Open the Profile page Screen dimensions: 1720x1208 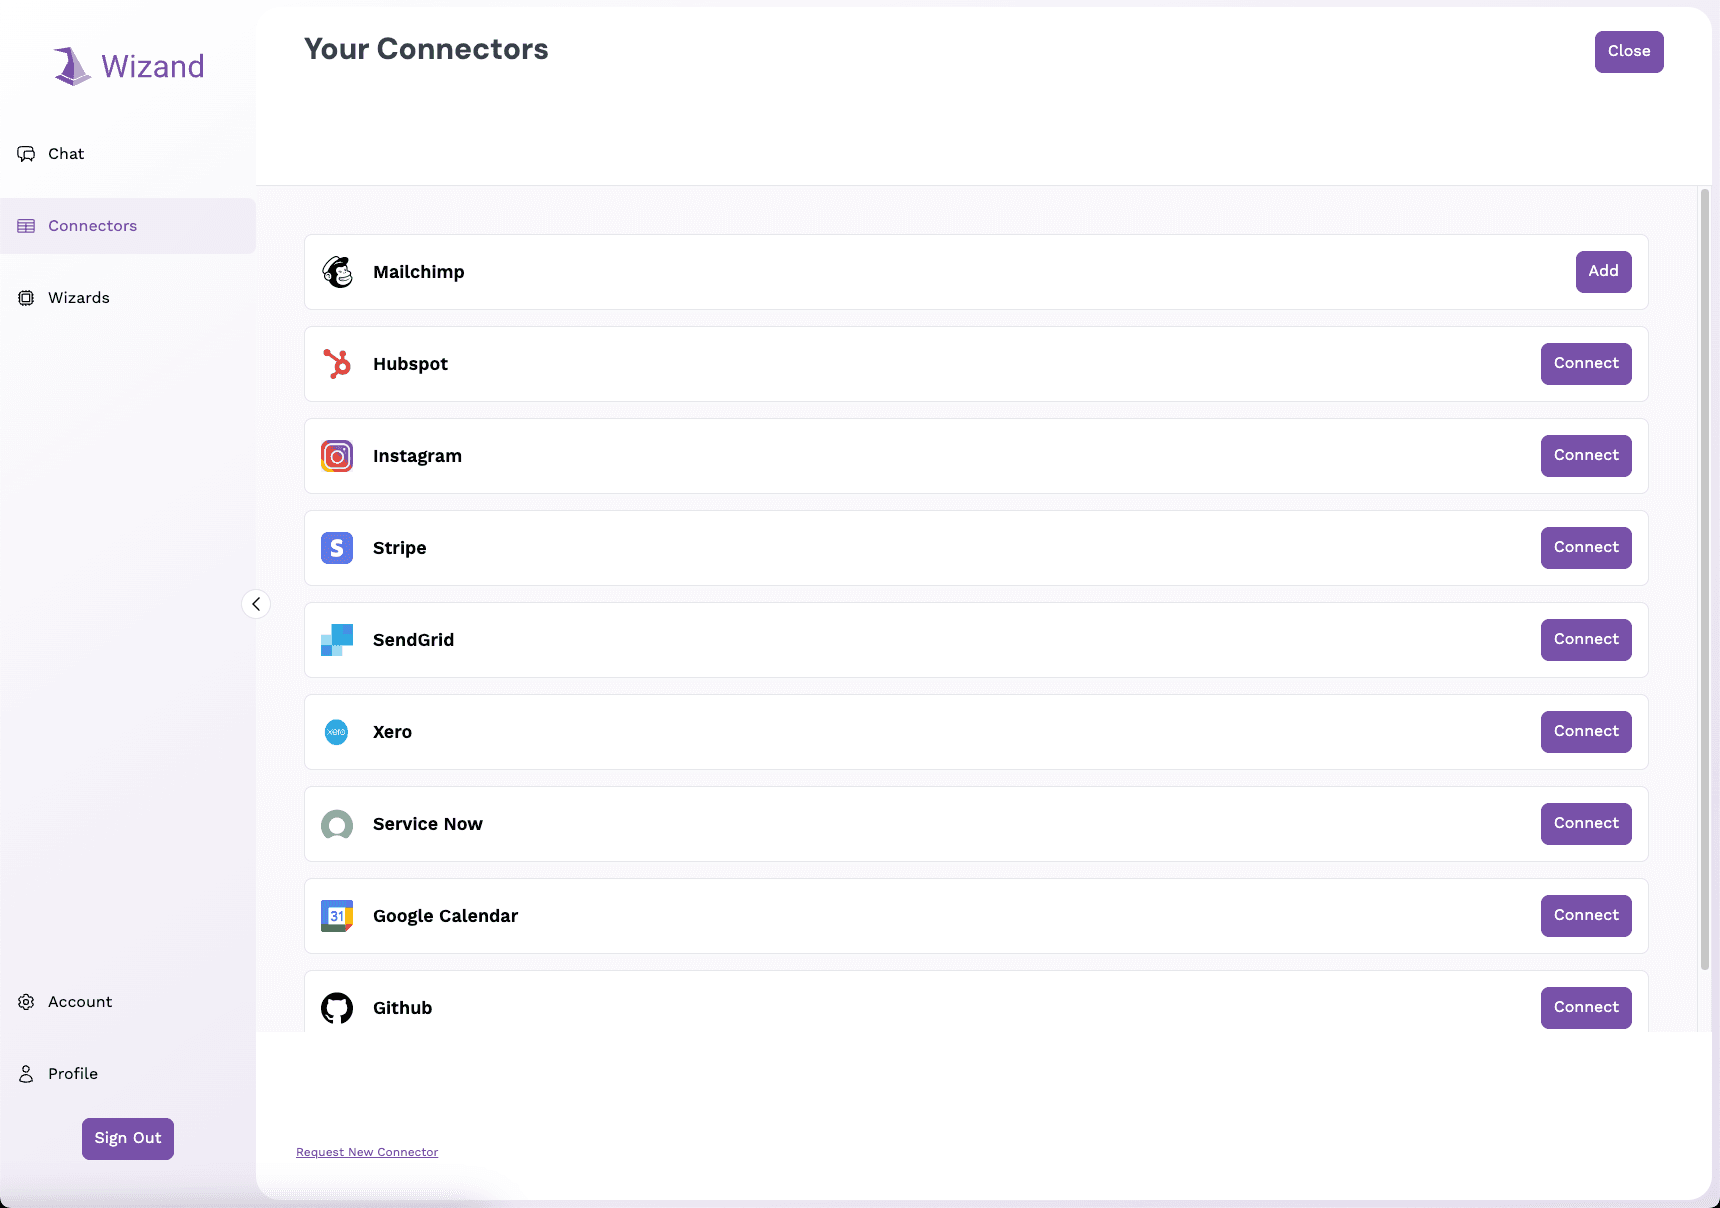point(128,1074)
